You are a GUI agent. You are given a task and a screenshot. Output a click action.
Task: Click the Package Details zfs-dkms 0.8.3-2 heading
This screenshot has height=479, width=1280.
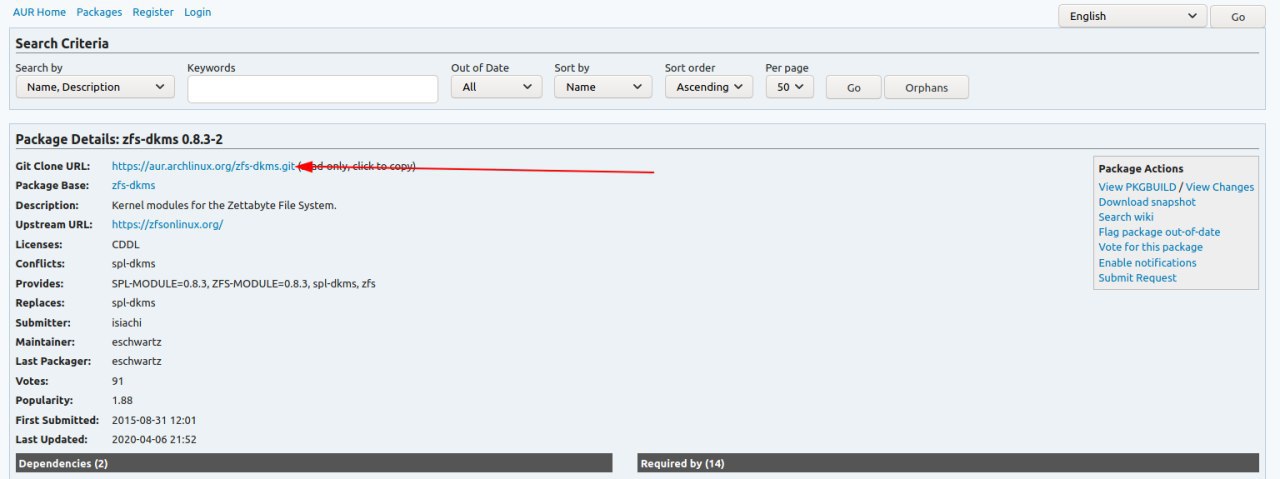tap(119, 139)
